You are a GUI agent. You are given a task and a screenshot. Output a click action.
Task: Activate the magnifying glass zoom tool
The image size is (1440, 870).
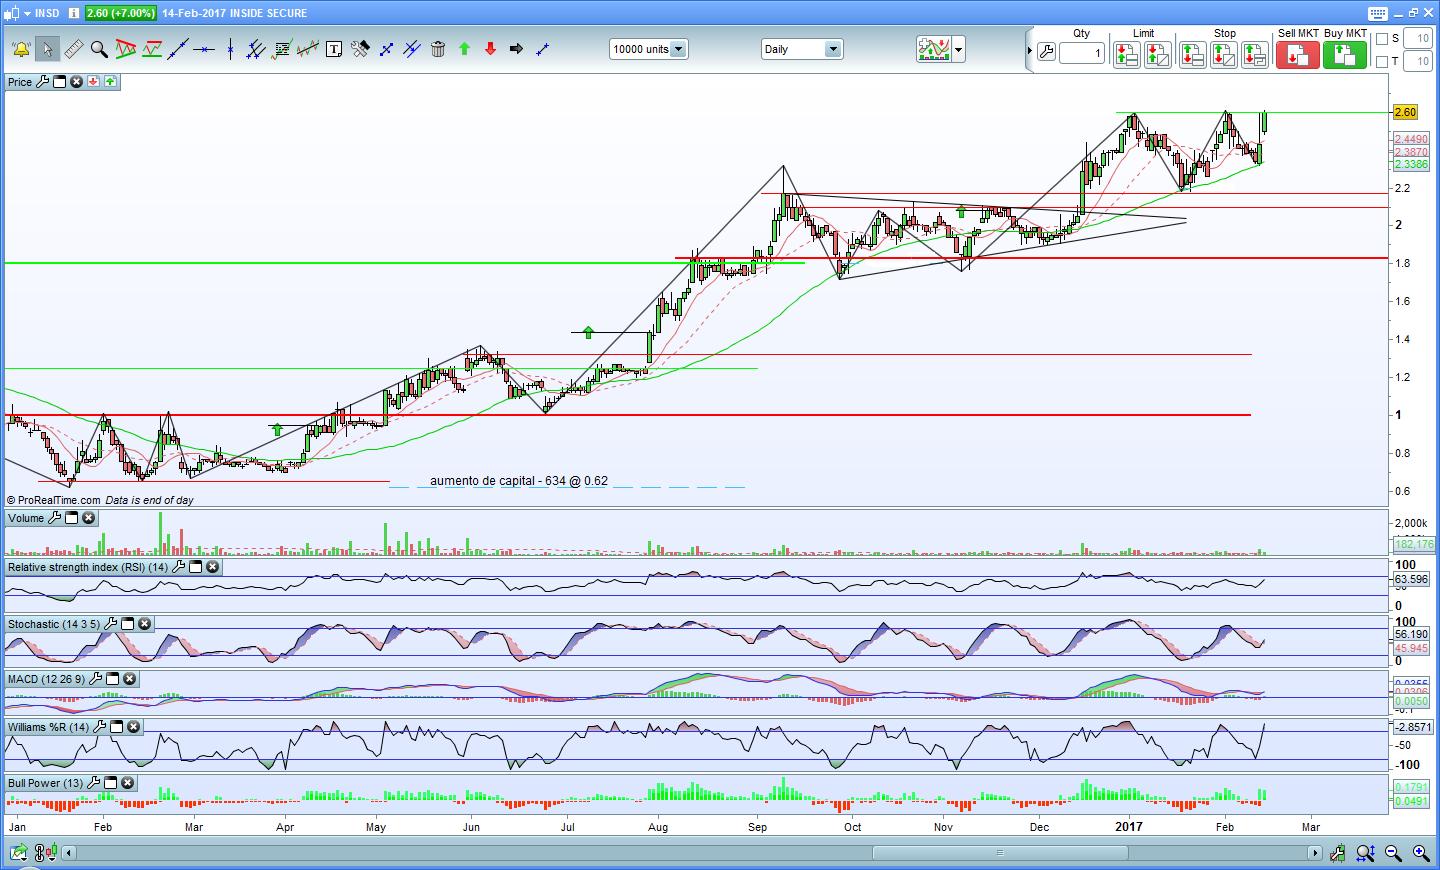99,49
